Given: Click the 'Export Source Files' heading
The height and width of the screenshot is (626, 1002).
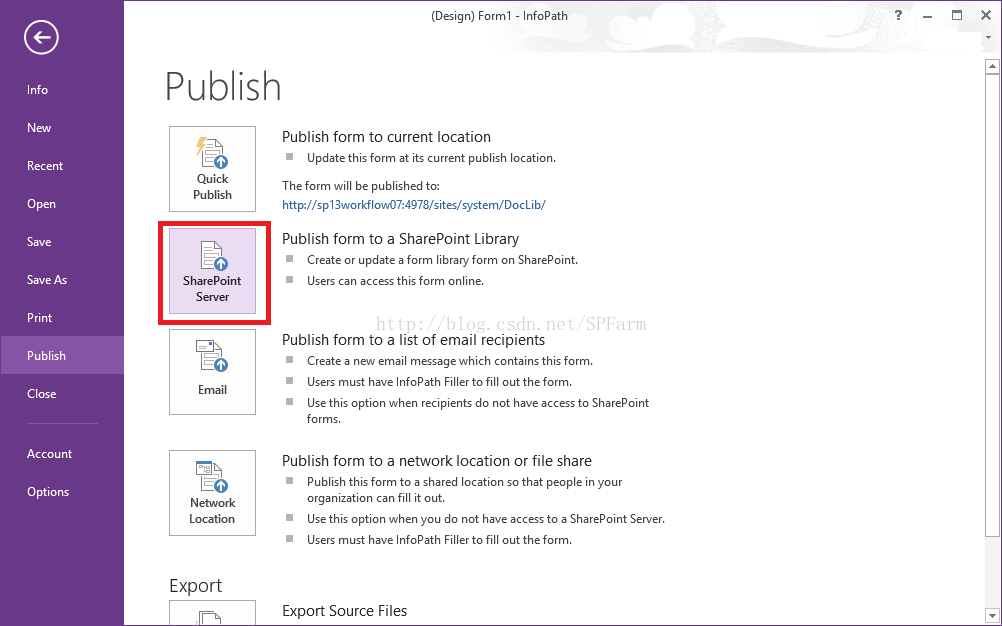Looking at the screenshot, I should point(344,611).
